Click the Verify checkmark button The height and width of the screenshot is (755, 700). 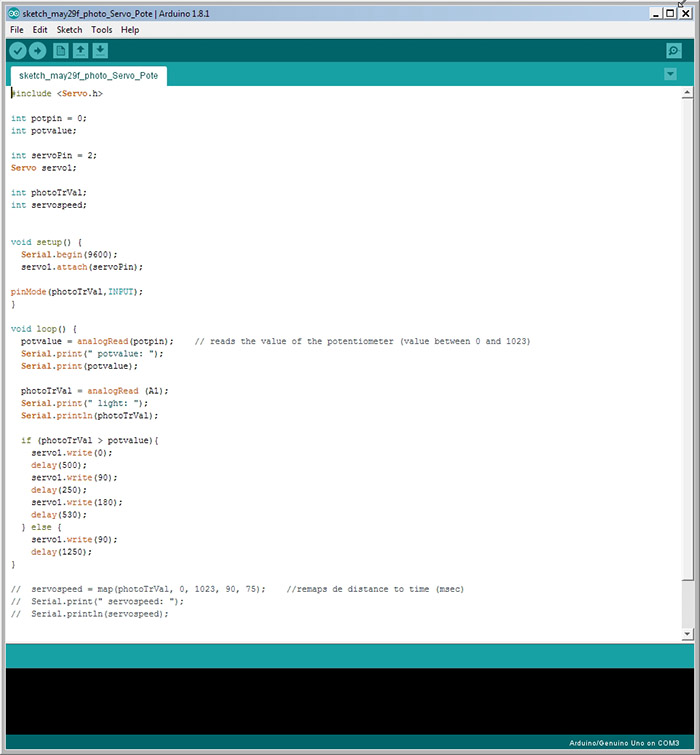click(18, 51)
